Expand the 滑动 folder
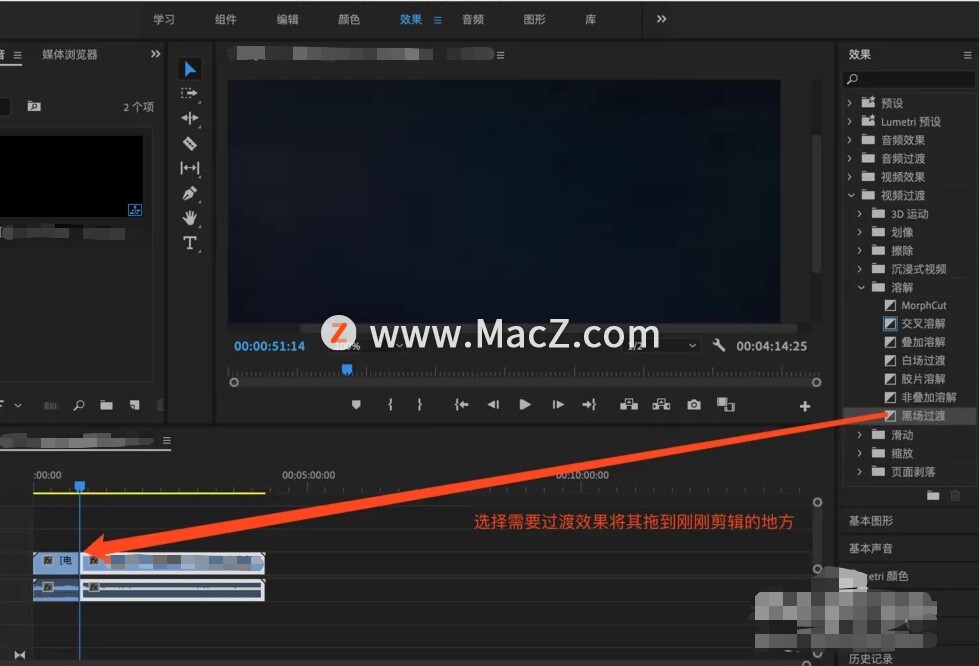The image size is (979, 666). coord(860,434)
